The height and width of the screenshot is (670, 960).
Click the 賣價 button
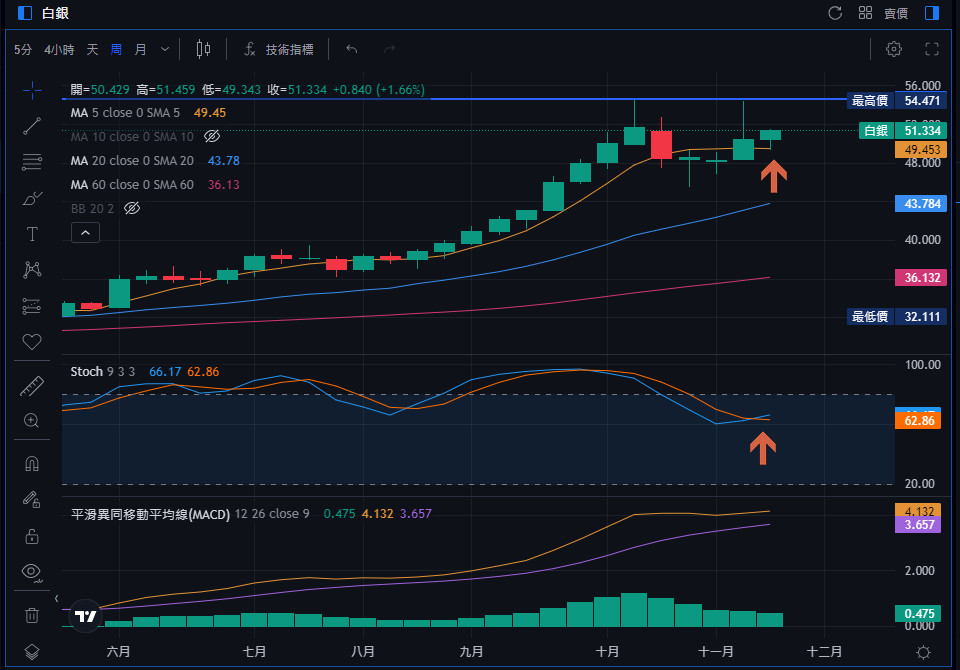896,13
